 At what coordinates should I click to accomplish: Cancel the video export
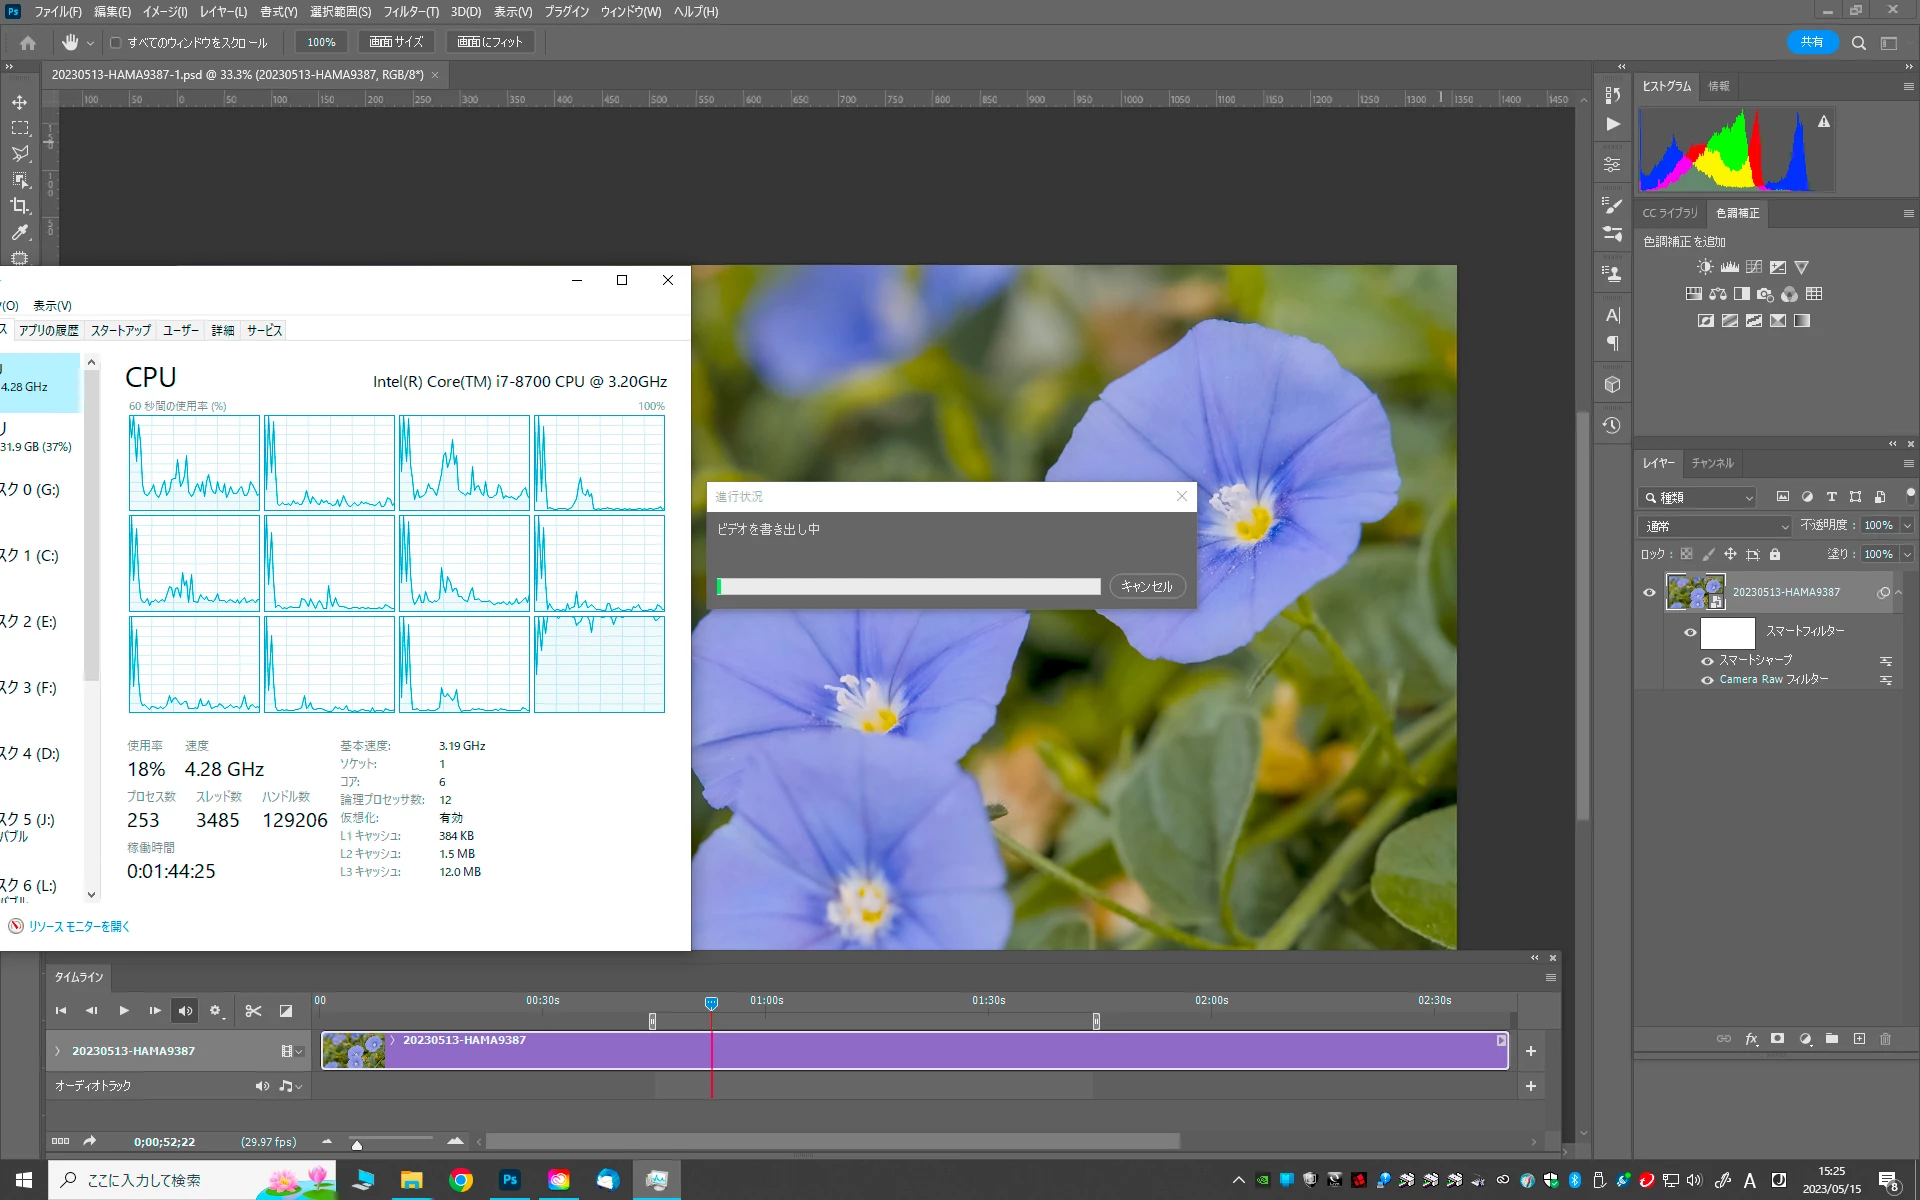[x=1146, y=587]
